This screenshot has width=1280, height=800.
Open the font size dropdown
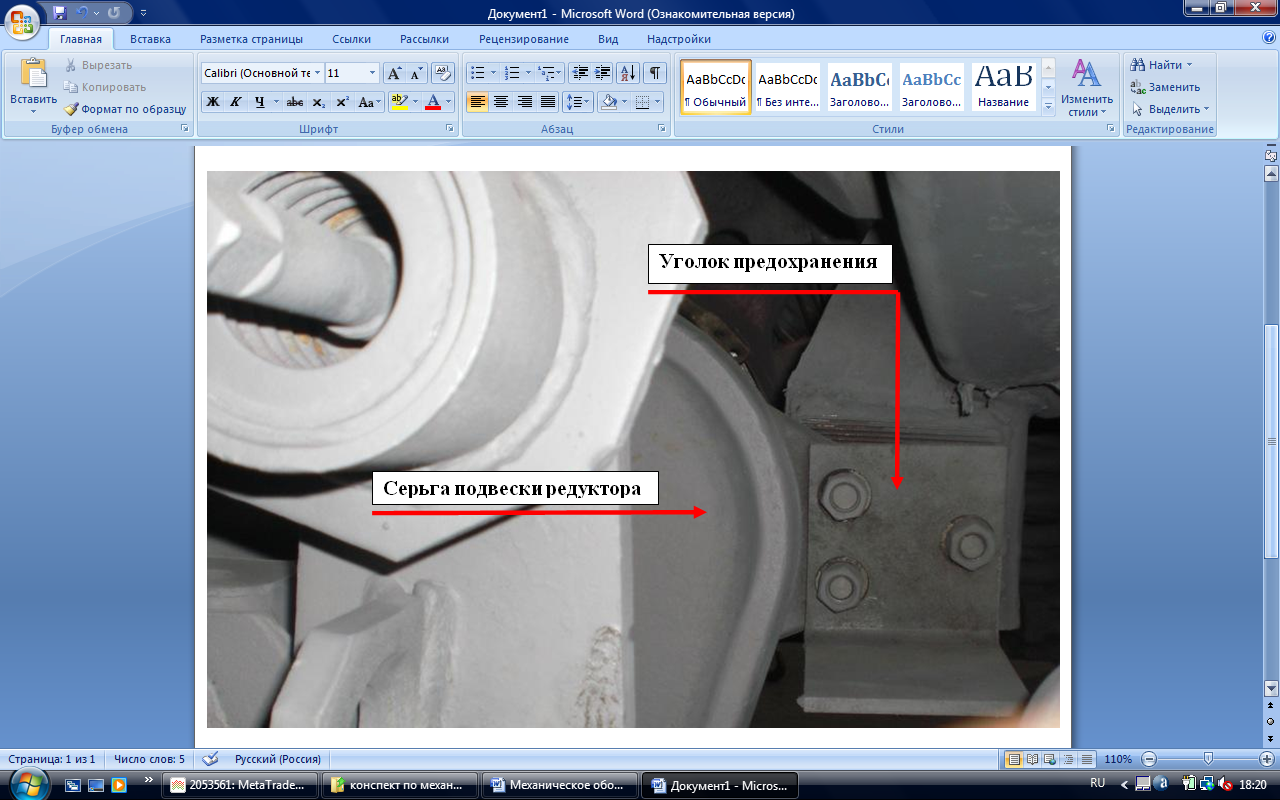coord(372,73)
